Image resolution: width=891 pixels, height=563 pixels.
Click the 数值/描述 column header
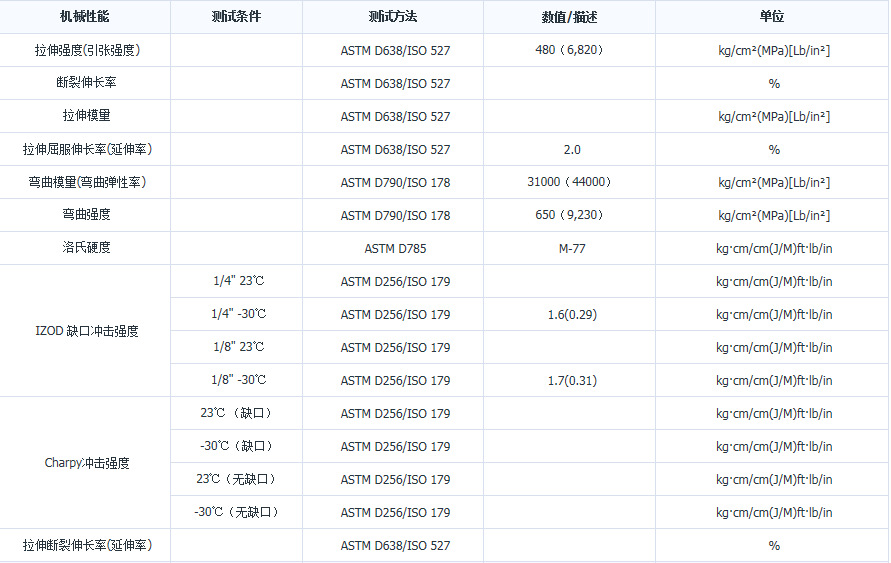[569, 17]
